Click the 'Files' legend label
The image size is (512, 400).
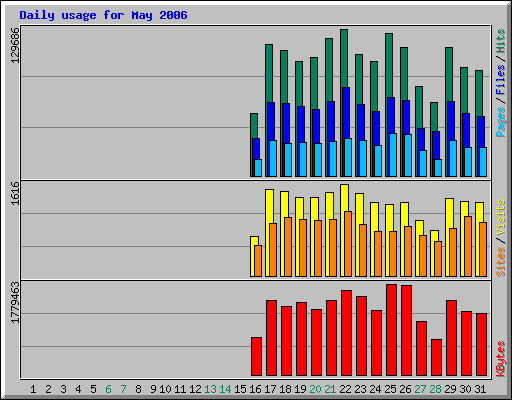(x=500, y=80)
